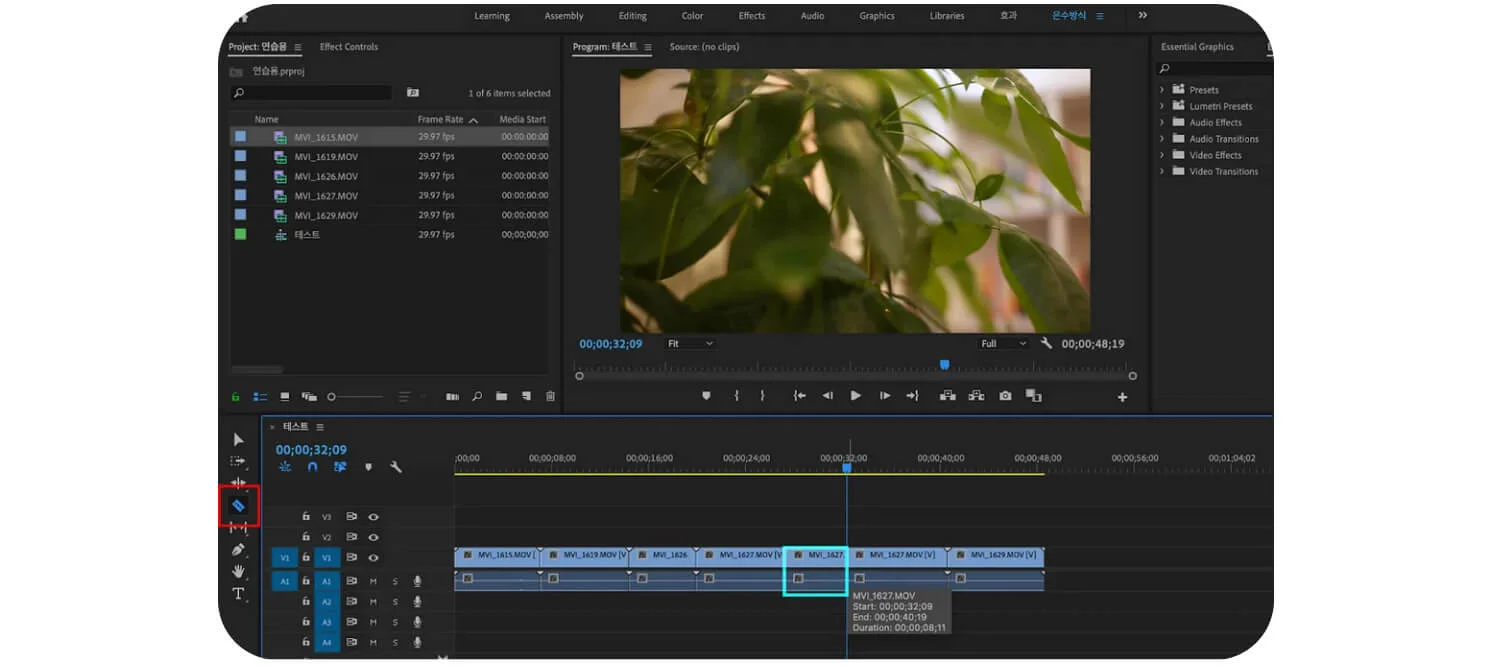
Task: Sort project items by Name column
Action: point(266,119)
